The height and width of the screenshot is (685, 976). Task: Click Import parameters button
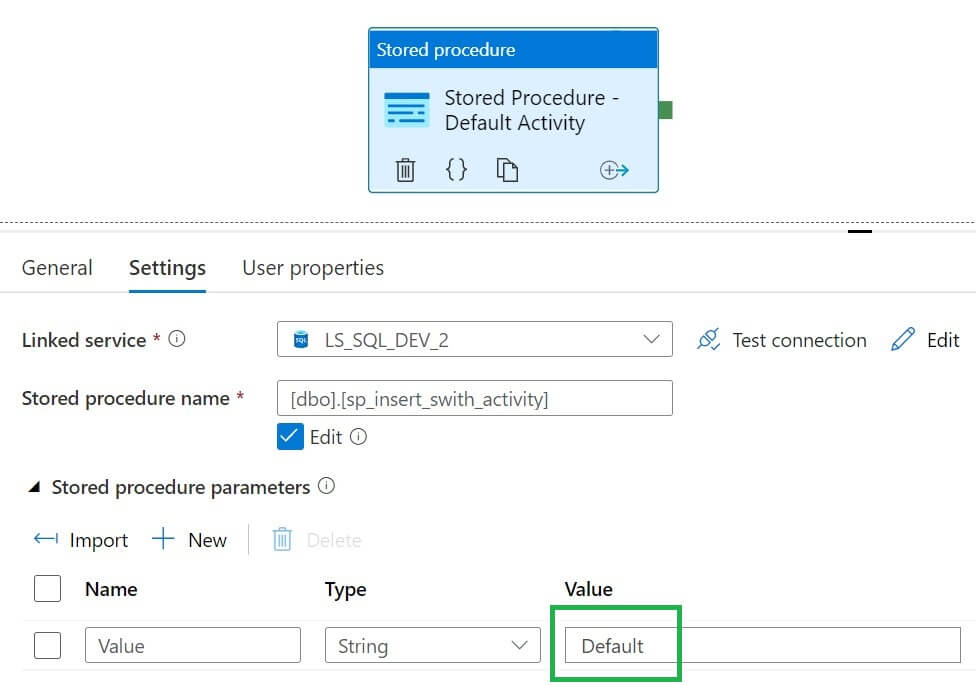(81, 540)
